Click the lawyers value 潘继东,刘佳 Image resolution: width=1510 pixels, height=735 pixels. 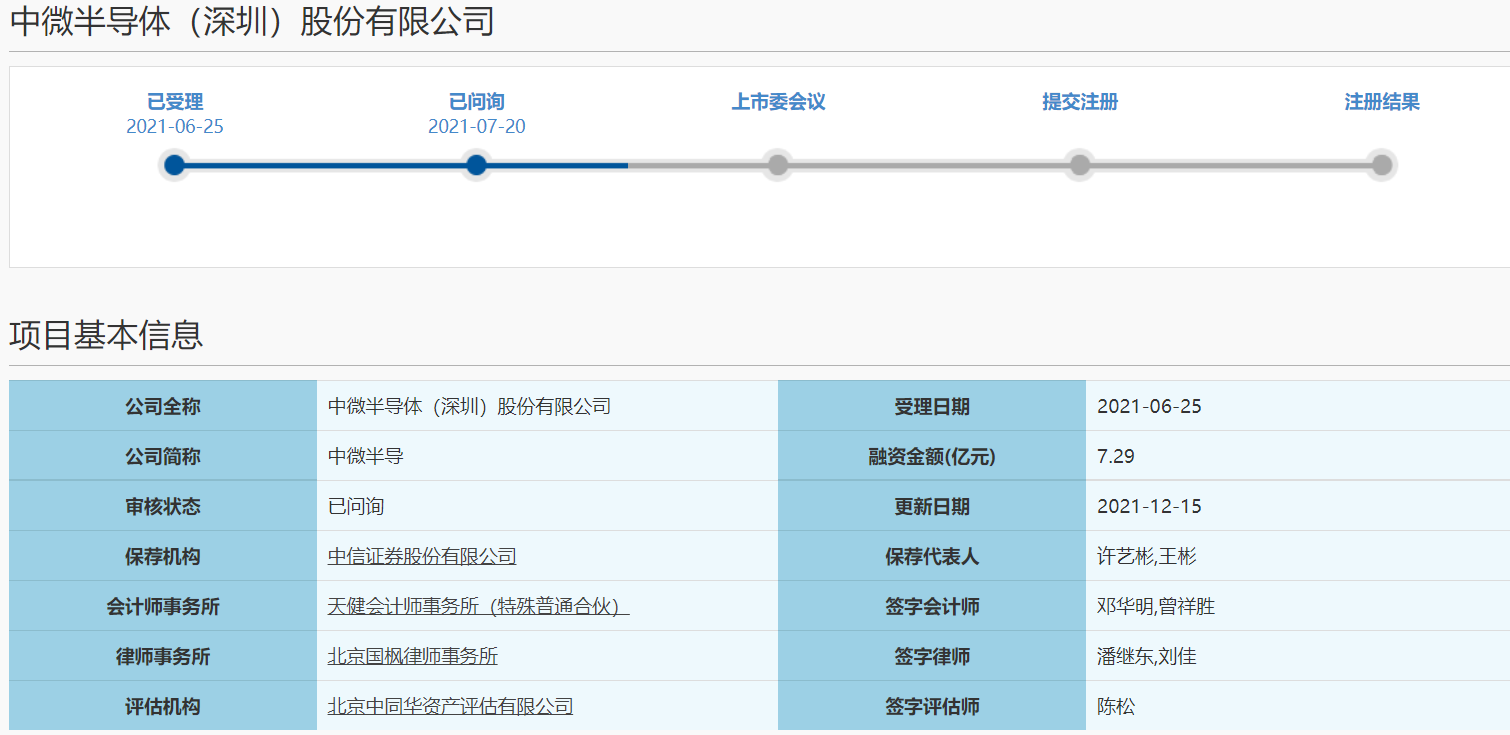point(1146,657)
